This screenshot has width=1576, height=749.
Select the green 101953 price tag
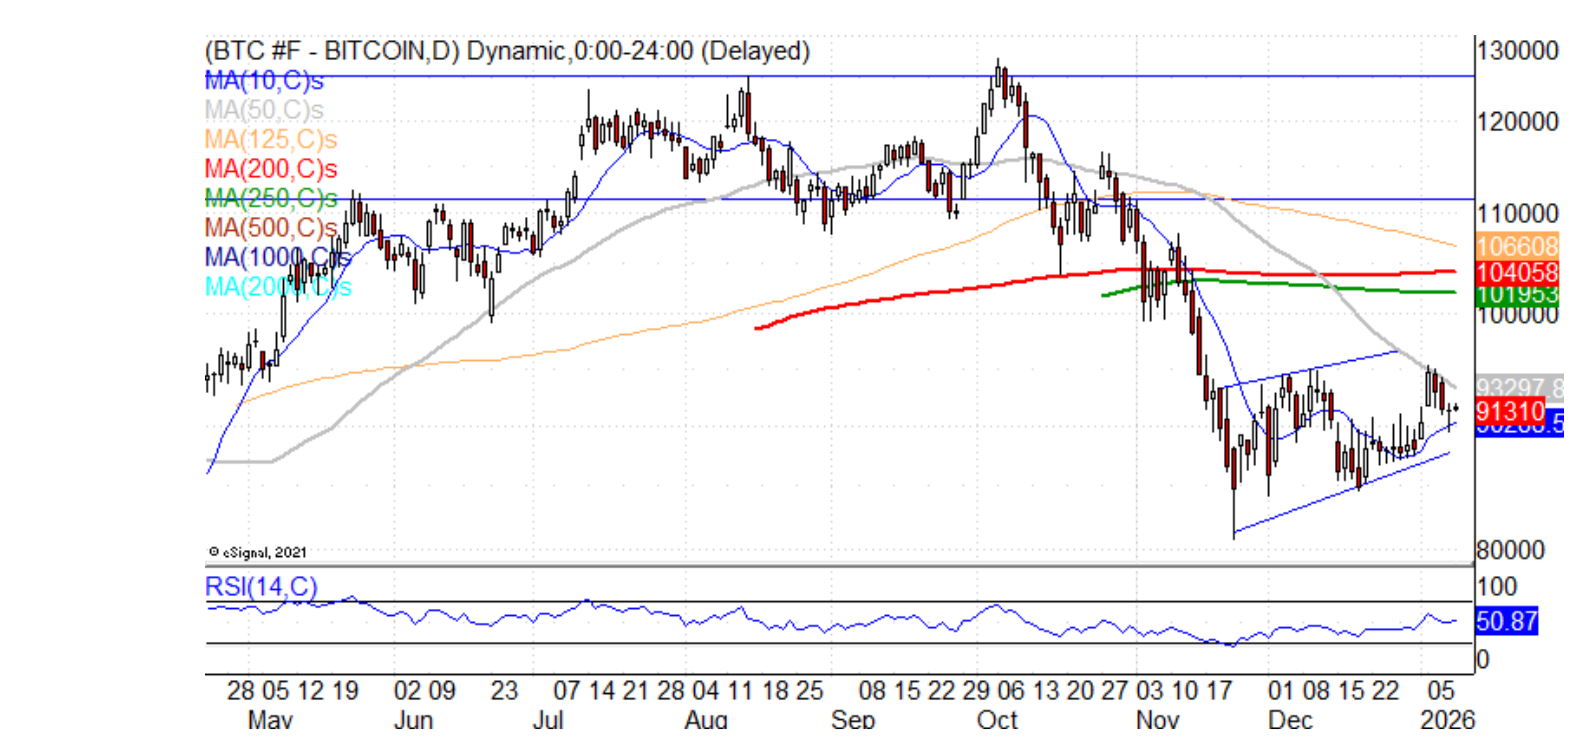(1517, 295)
